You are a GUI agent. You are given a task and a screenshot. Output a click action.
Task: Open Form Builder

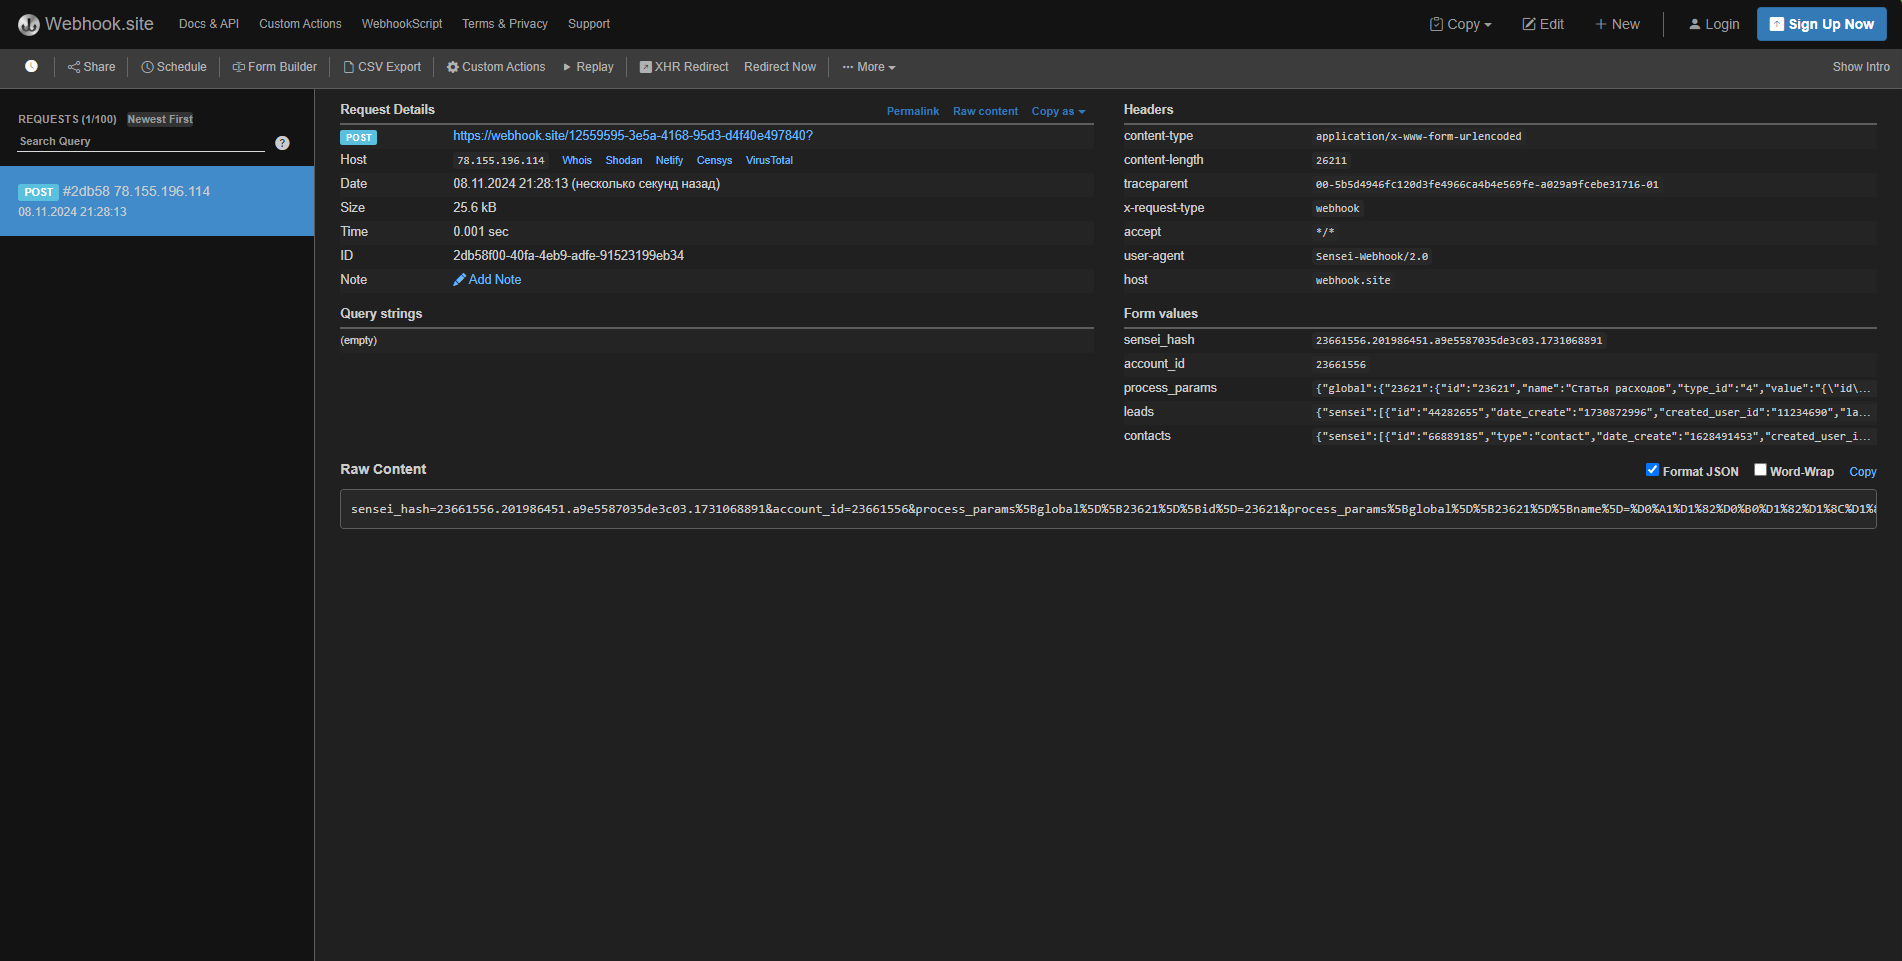click(274, 67)
